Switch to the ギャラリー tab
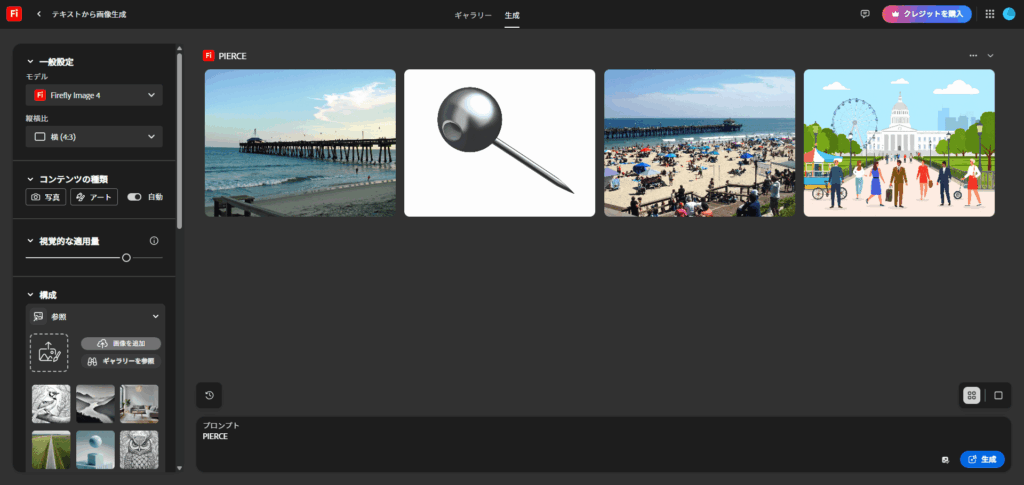 tap(473, 15)
